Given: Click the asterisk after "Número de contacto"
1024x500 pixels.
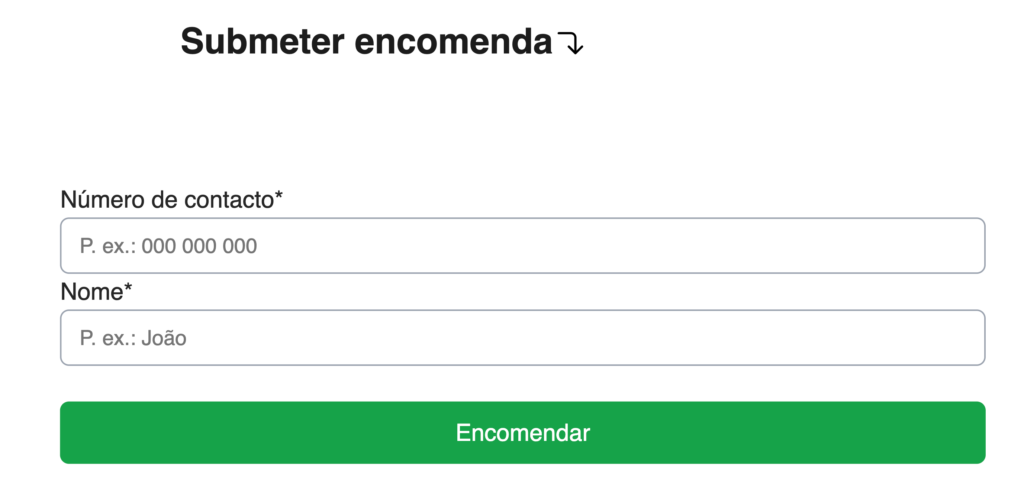Looking at the screenshot, I should point(279,198).
